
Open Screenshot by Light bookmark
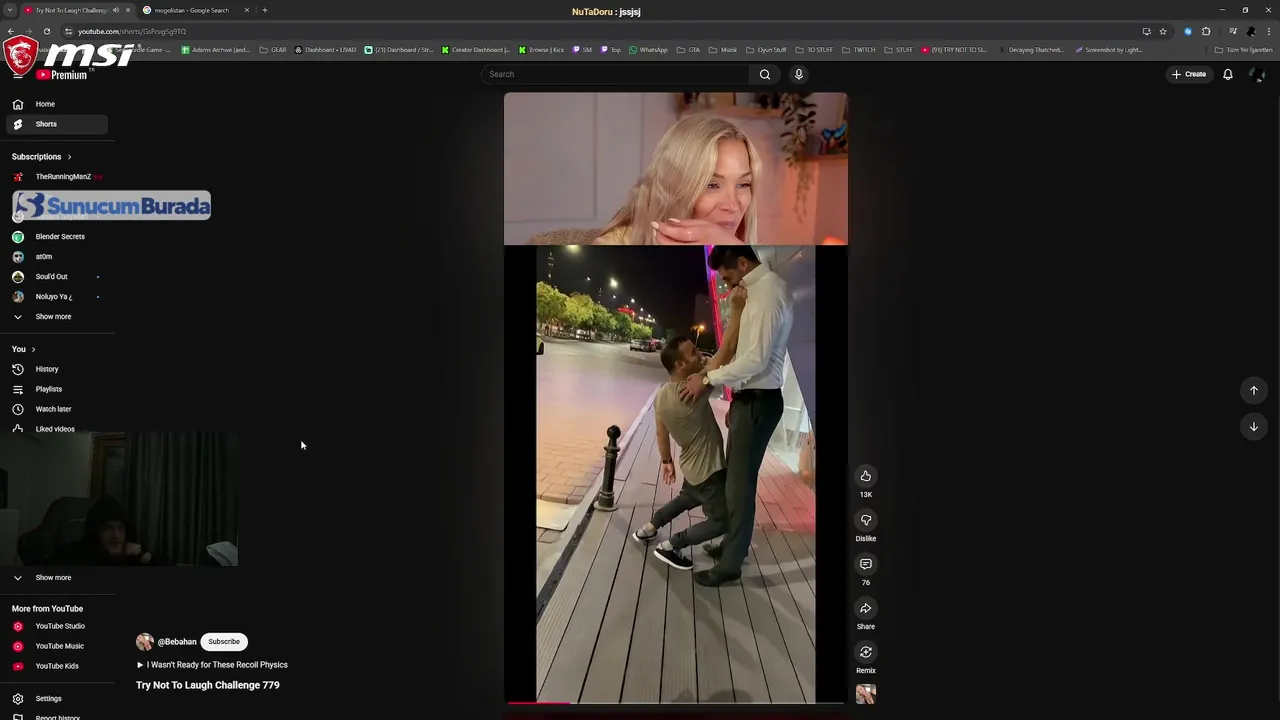click(1109, 50)
